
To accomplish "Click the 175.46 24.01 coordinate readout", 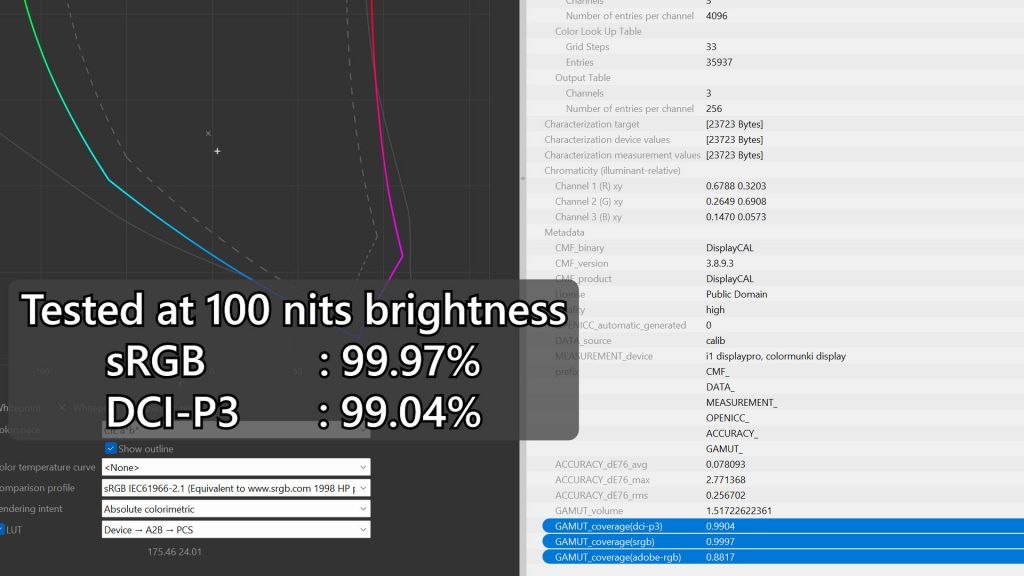I will [x=174, y=552].
